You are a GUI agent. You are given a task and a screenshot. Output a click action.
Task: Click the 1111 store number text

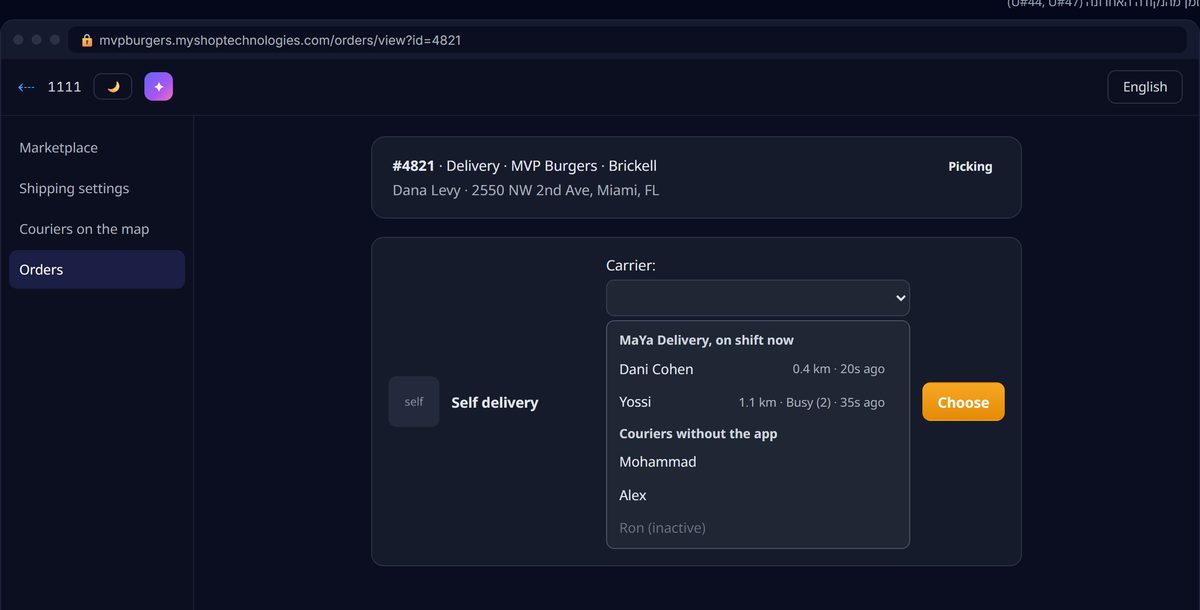tap(64, 87)
